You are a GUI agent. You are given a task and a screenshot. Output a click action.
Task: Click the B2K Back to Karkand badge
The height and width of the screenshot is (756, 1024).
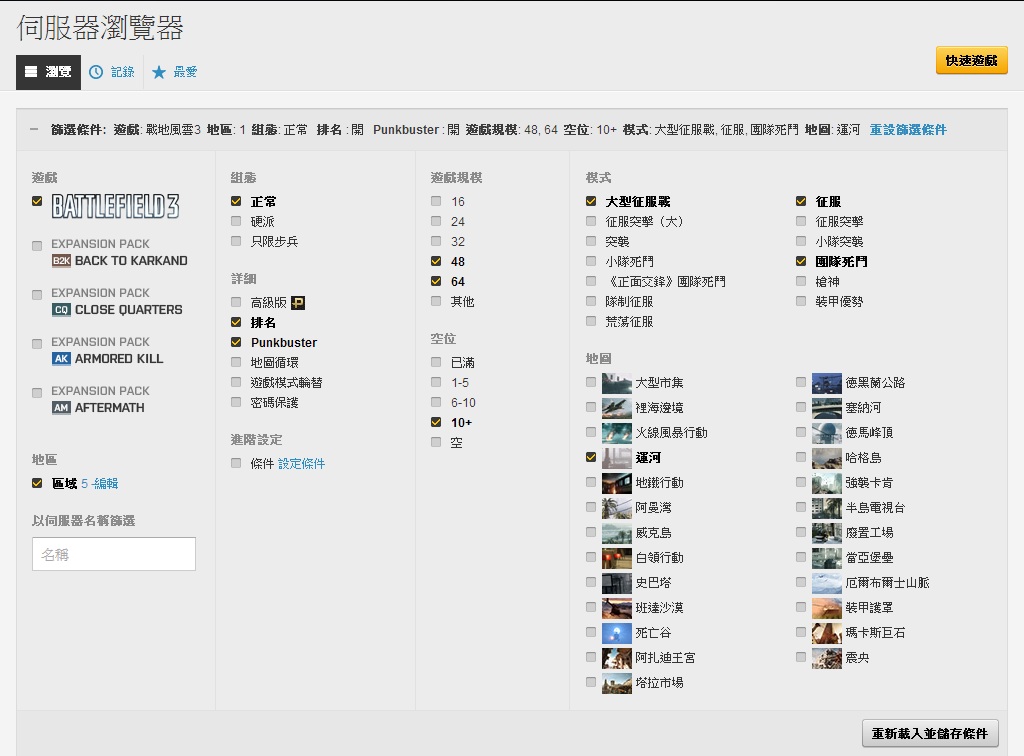tap(61, 261)
